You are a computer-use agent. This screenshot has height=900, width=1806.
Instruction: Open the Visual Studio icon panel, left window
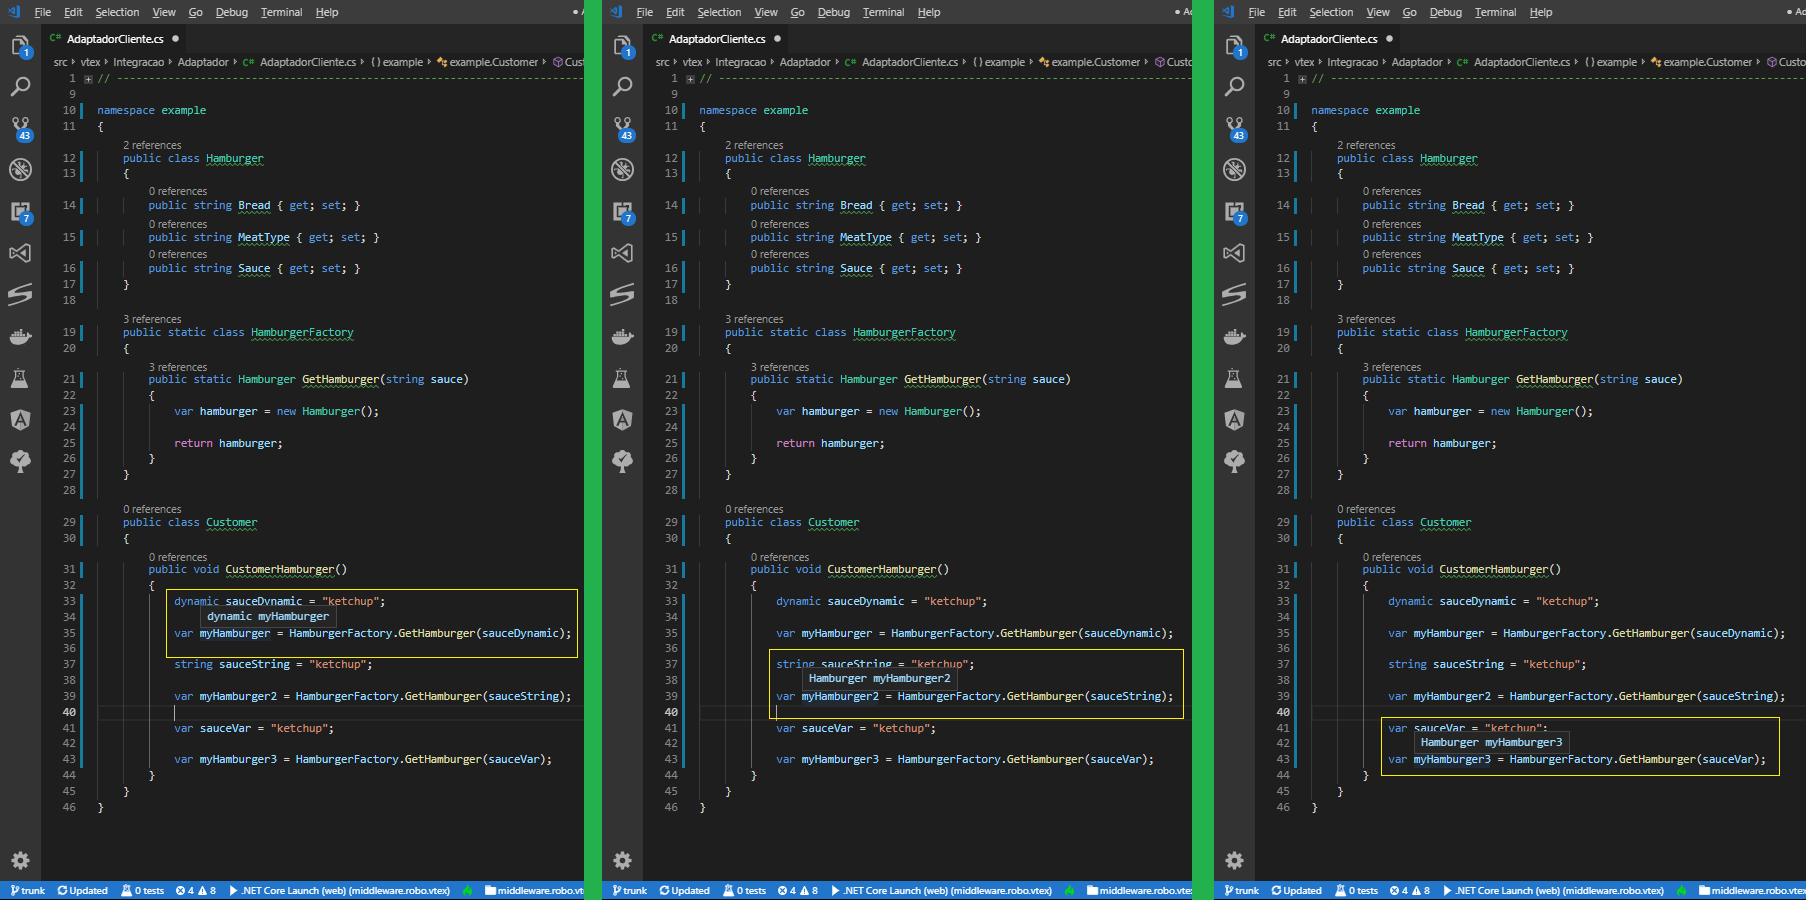[x=20, y=253]
